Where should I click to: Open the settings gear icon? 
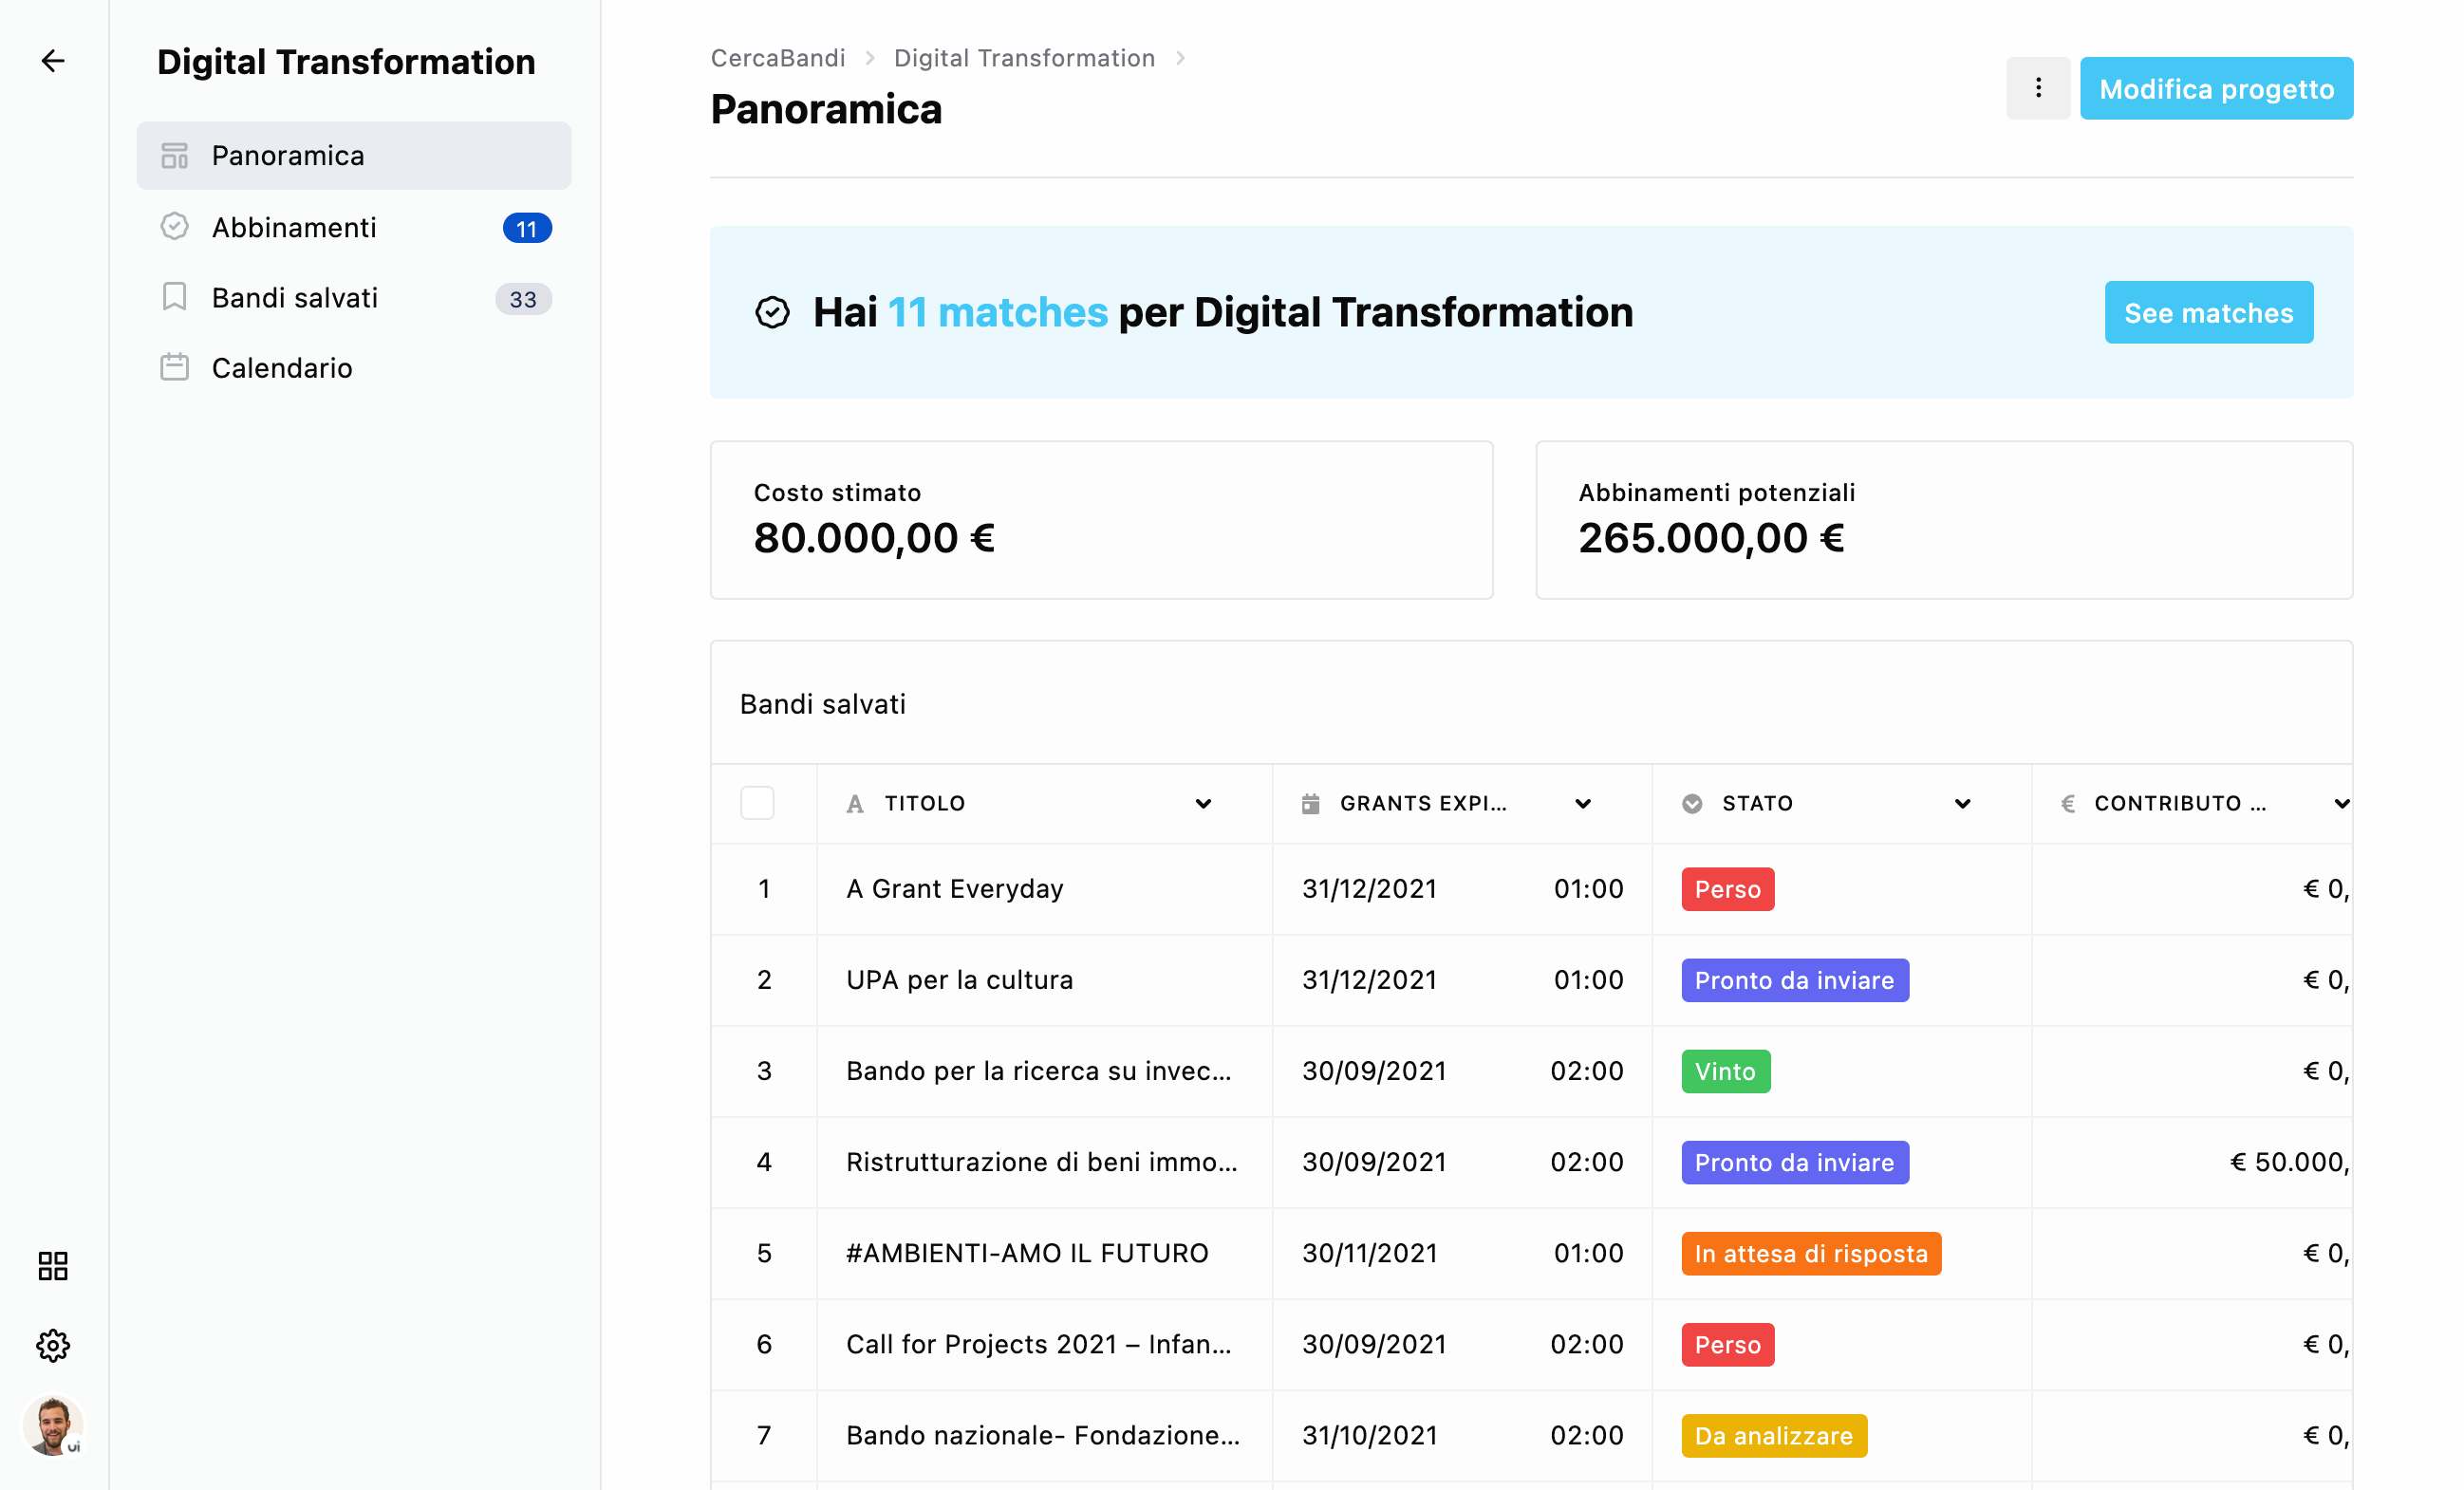click(x=53, y=1345)
